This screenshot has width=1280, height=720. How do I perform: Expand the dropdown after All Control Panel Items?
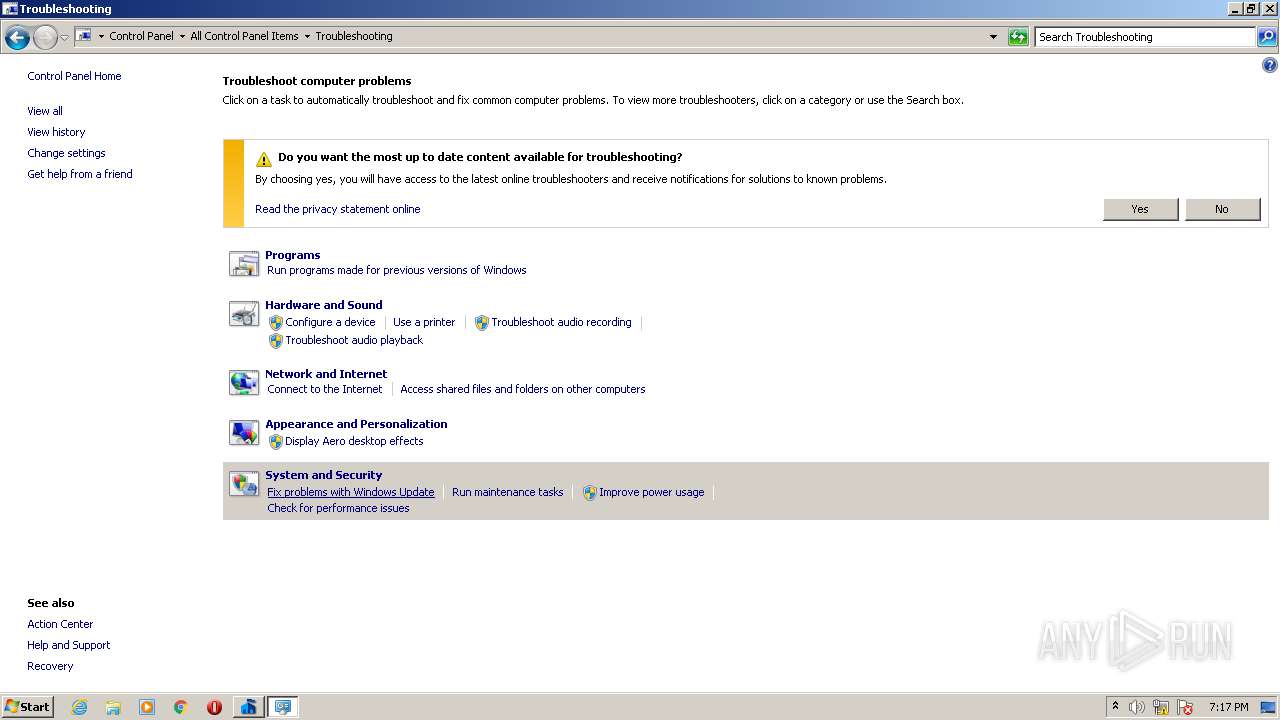click(307, 36)
